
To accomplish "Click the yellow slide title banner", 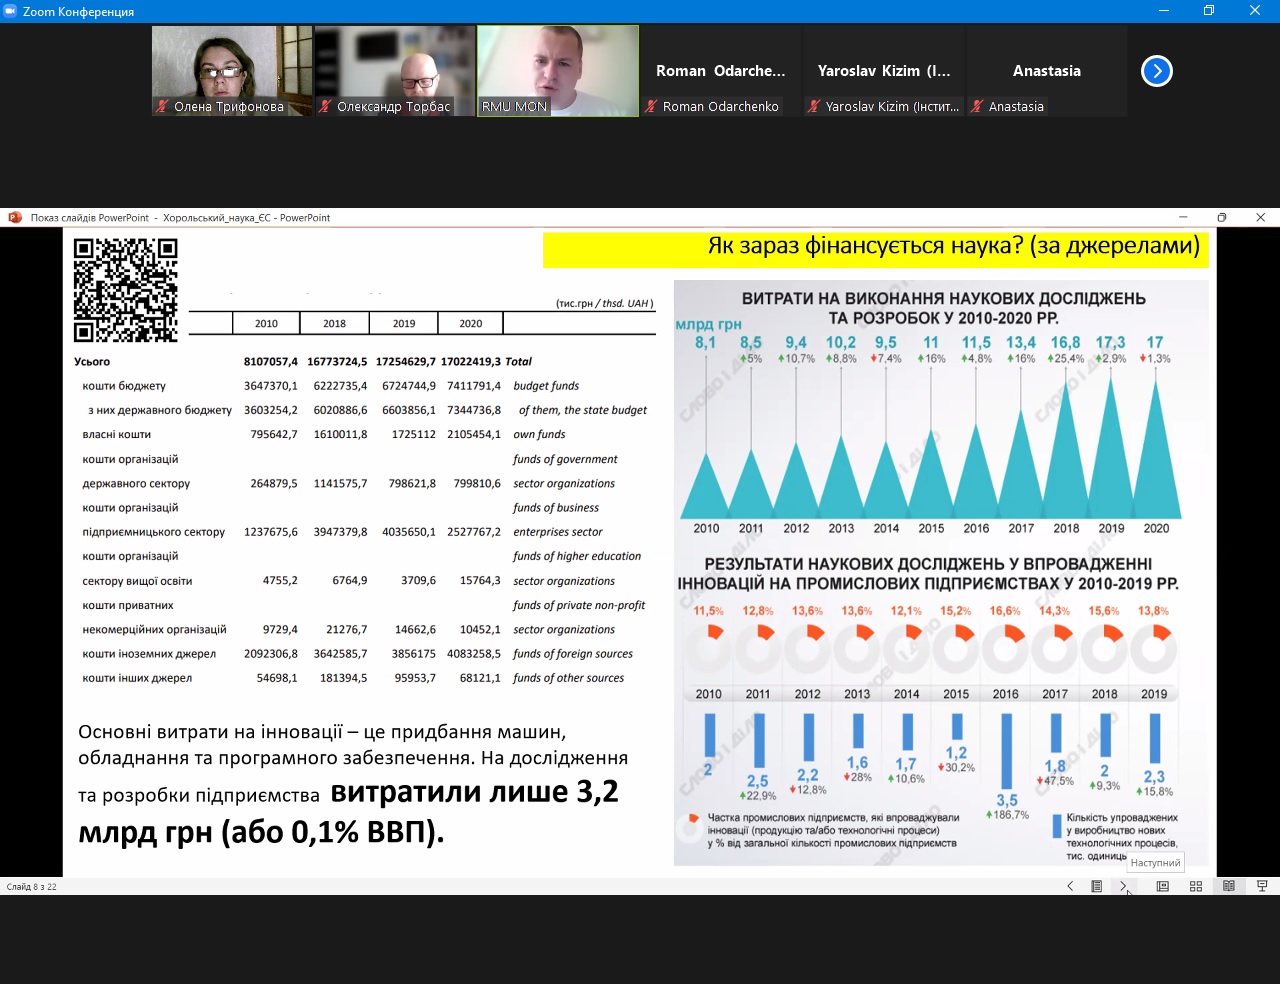I will (875, 250).
